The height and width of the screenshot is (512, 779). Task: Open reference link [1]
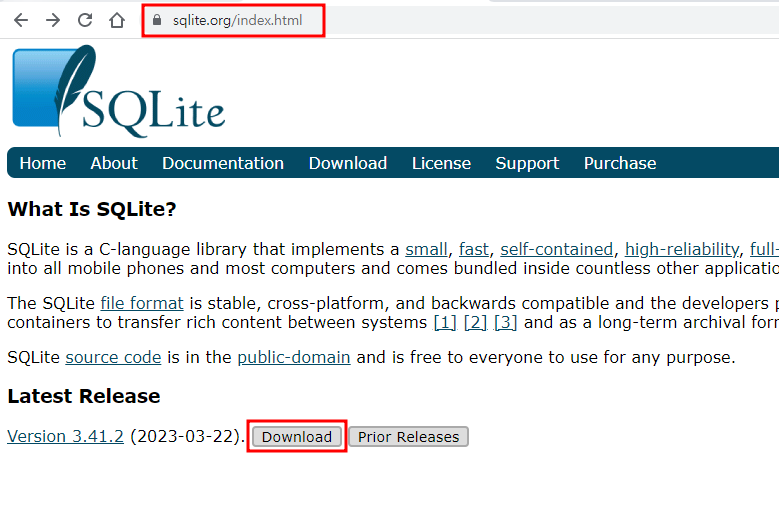(445, 322)
